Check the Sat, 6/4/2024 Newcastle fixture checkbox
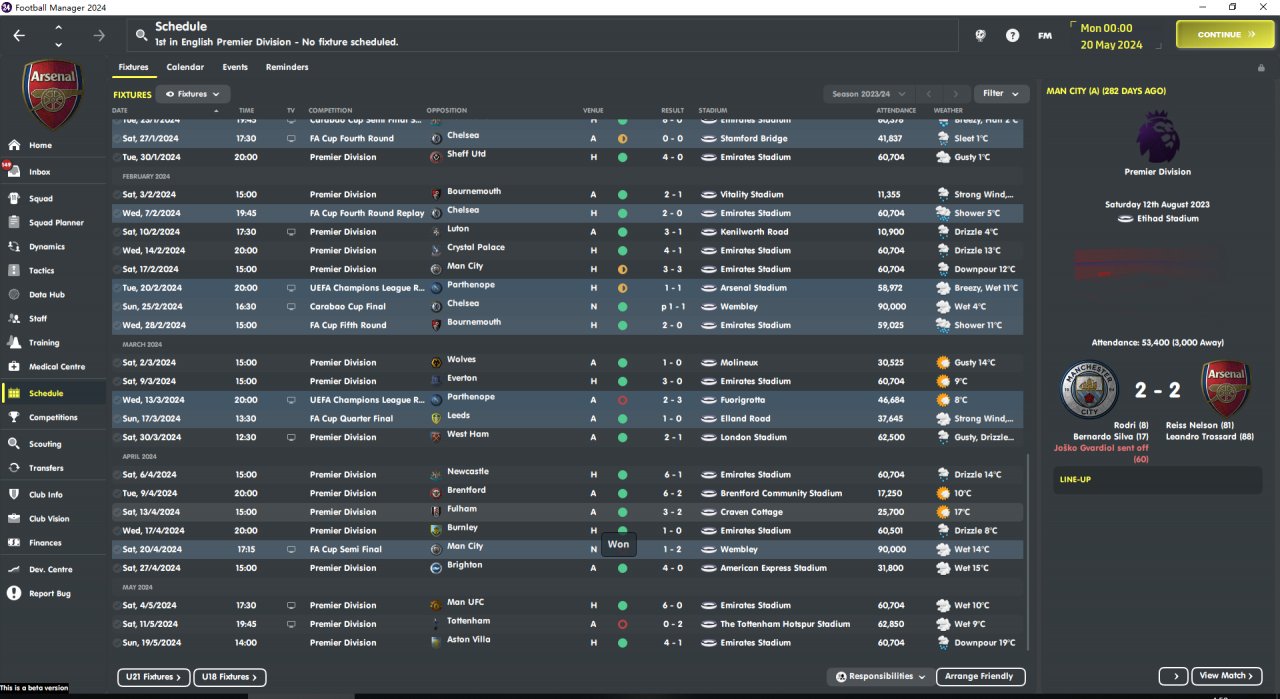This screenshot has width=1280, height=699. [x=117, y=475]
